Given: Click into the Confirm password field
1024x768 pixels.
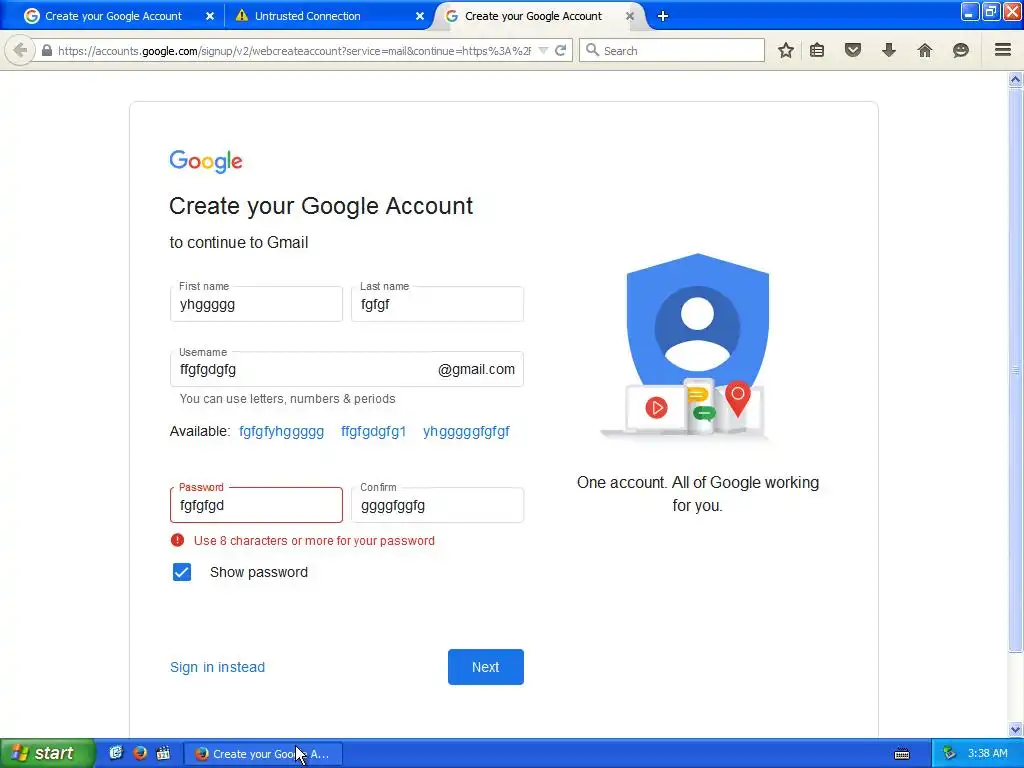Looking at the screenshot, I should click(x=437, y=505).
